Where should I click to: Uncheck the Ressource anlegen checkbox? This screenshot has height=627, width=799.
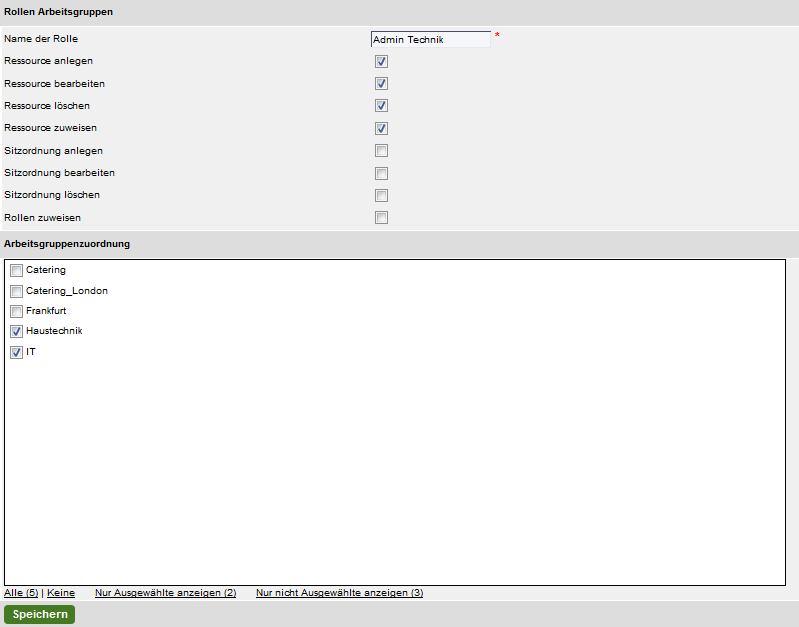[x=381, y=61]
